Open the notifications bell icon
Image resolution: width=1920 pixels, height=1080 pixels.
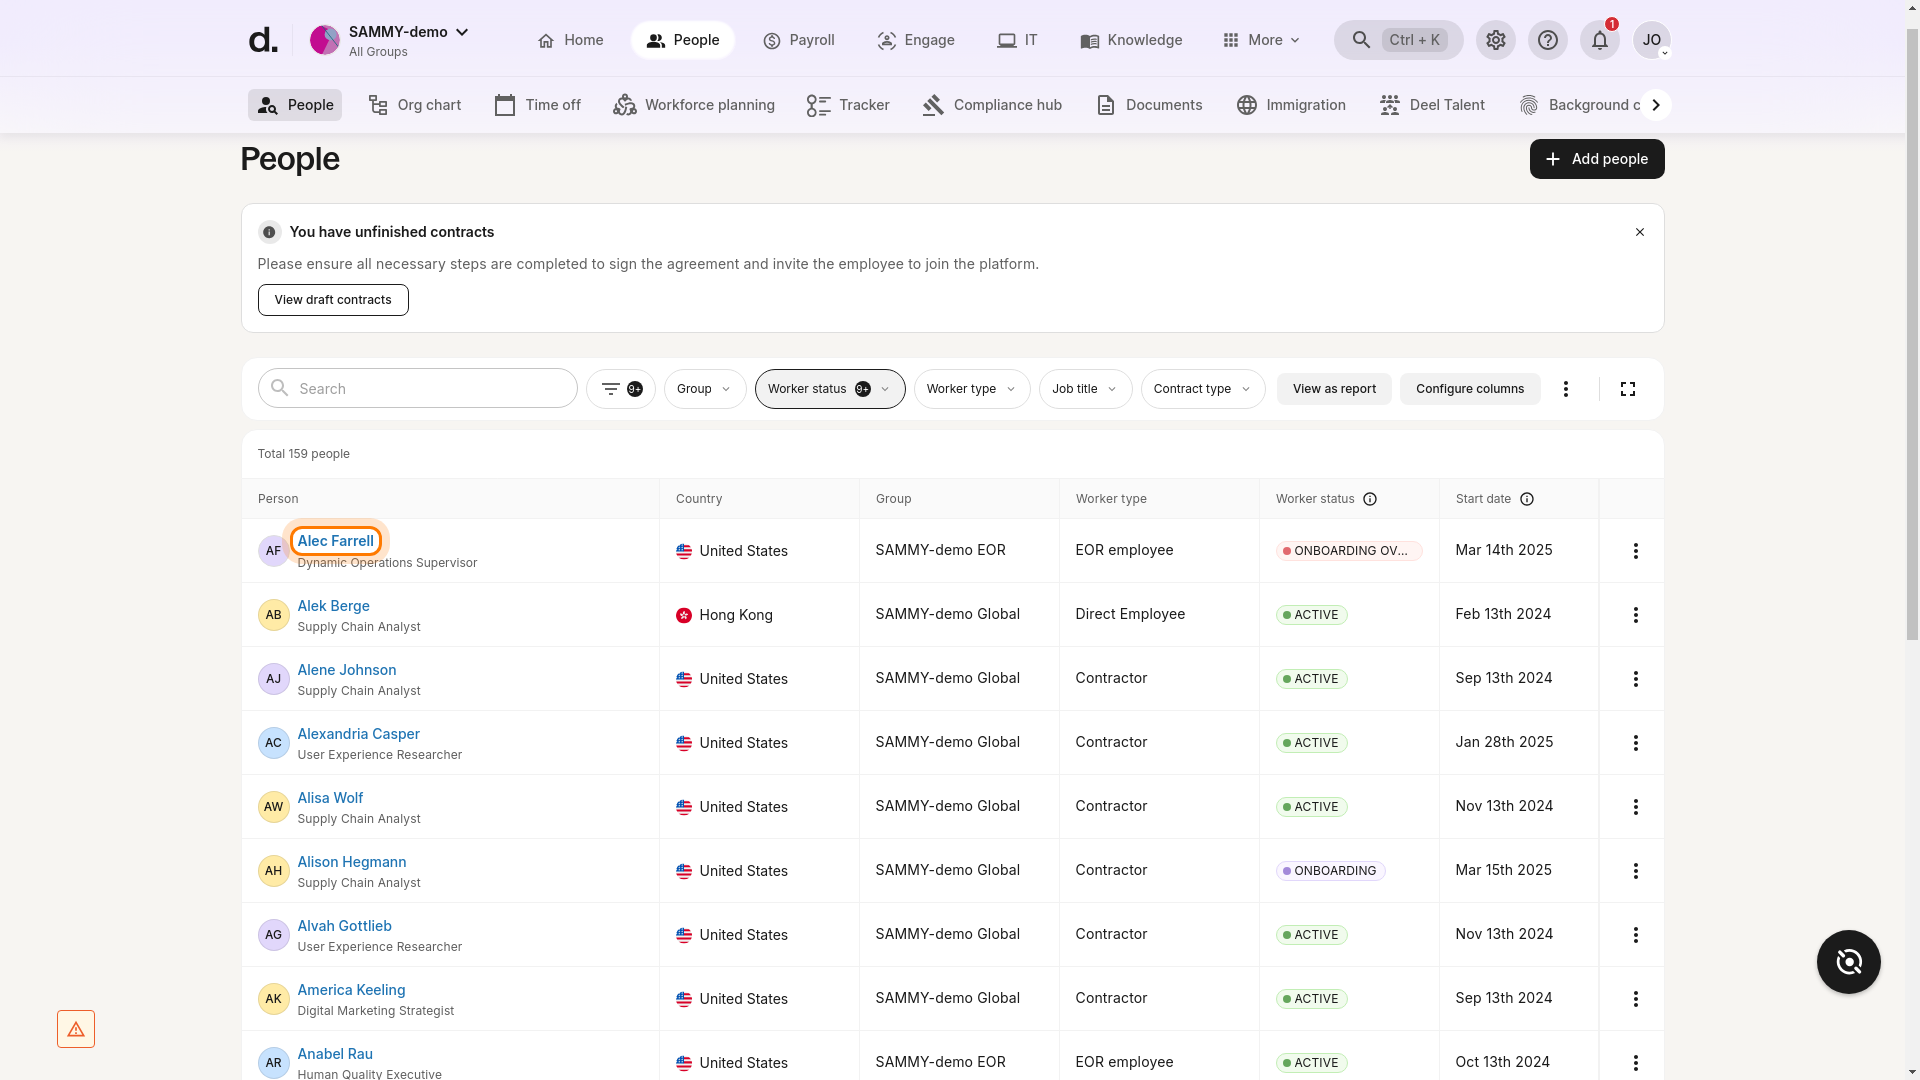tap(1599, 40)
